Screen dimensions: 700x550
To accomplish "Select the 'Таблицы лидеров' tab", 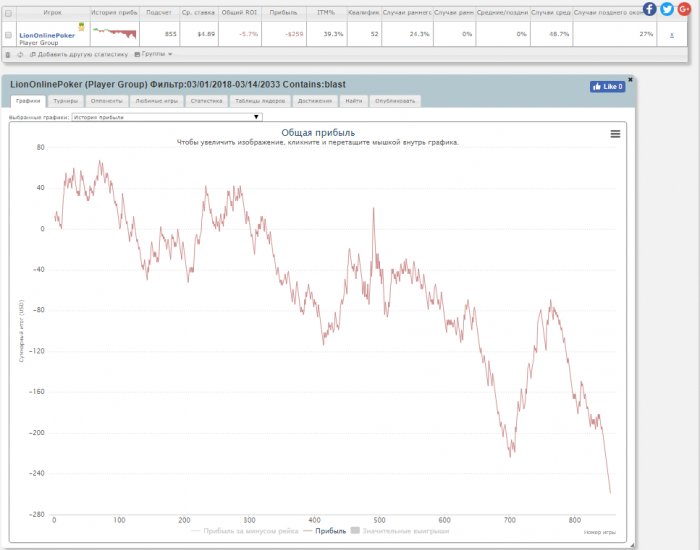I will pos(254,101).
